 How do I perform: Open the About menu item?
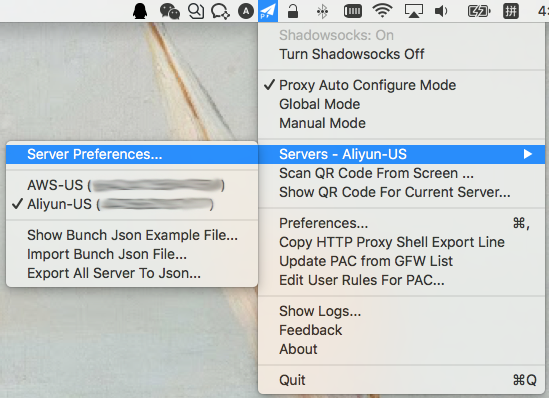[x=402, y=349]
